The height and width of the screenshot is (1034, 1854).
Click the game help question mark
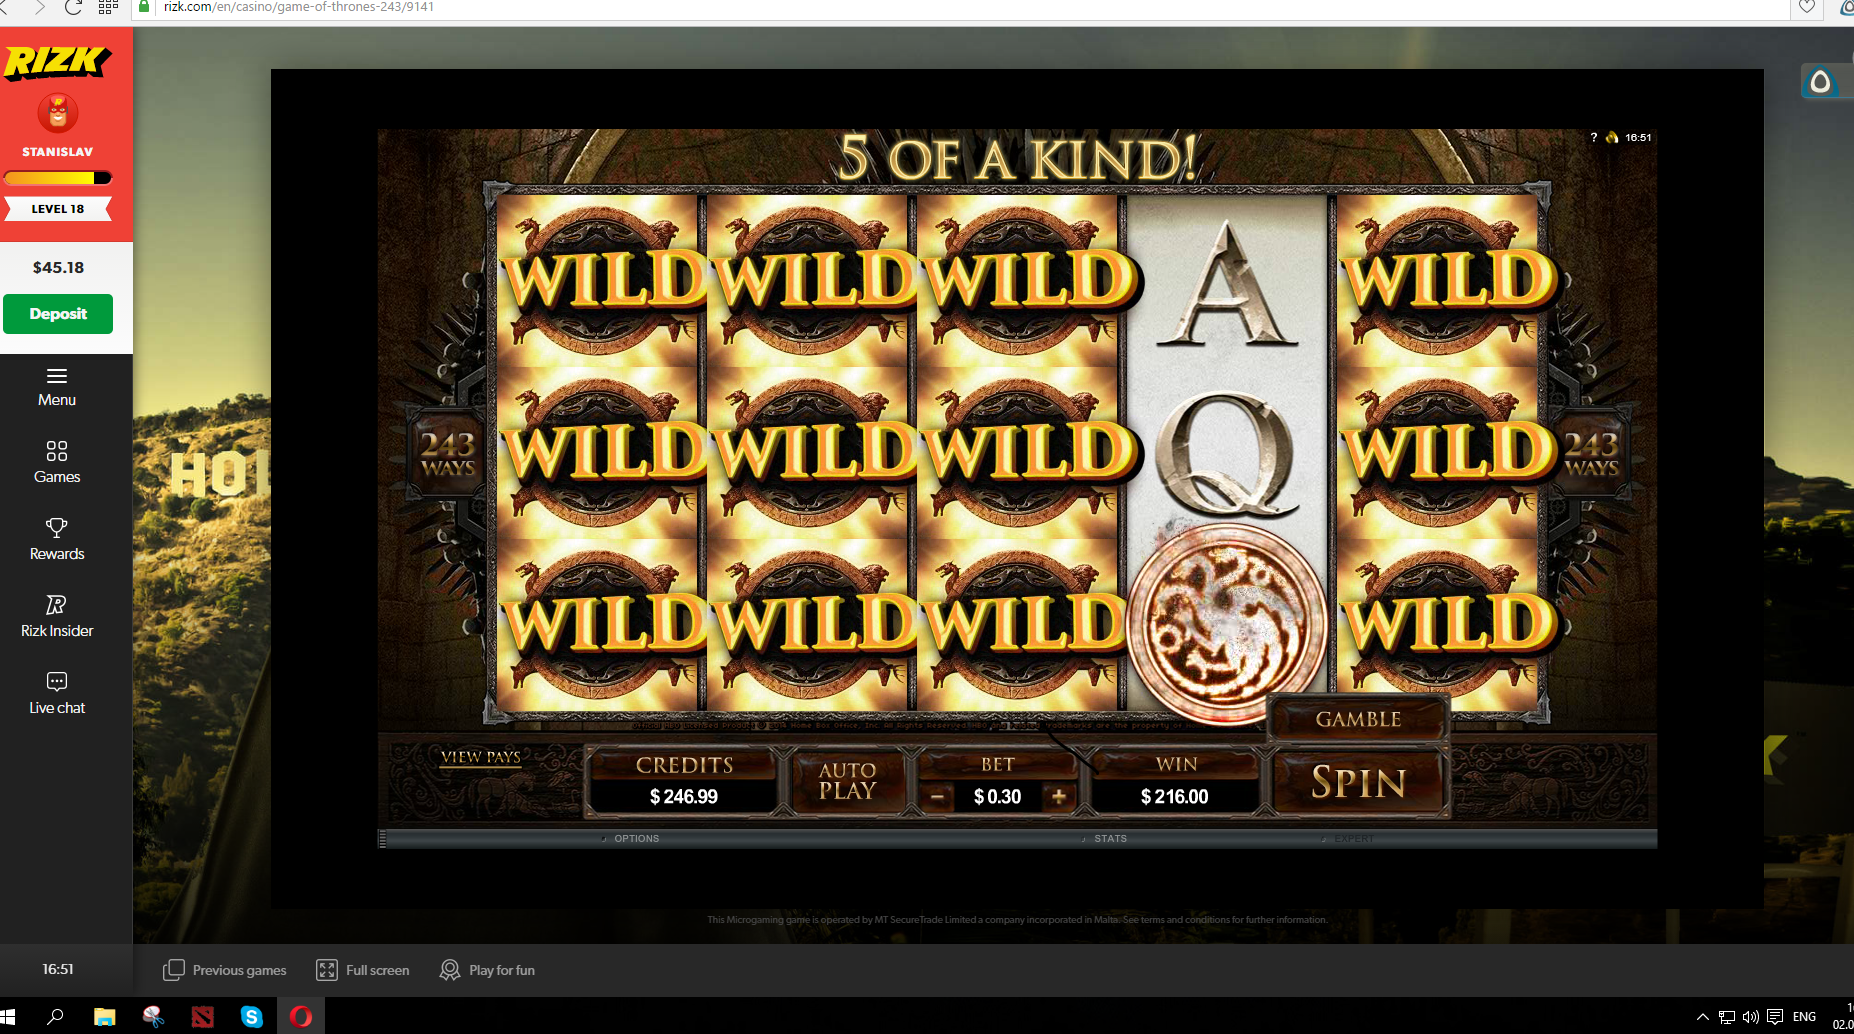pos(1594,138)
